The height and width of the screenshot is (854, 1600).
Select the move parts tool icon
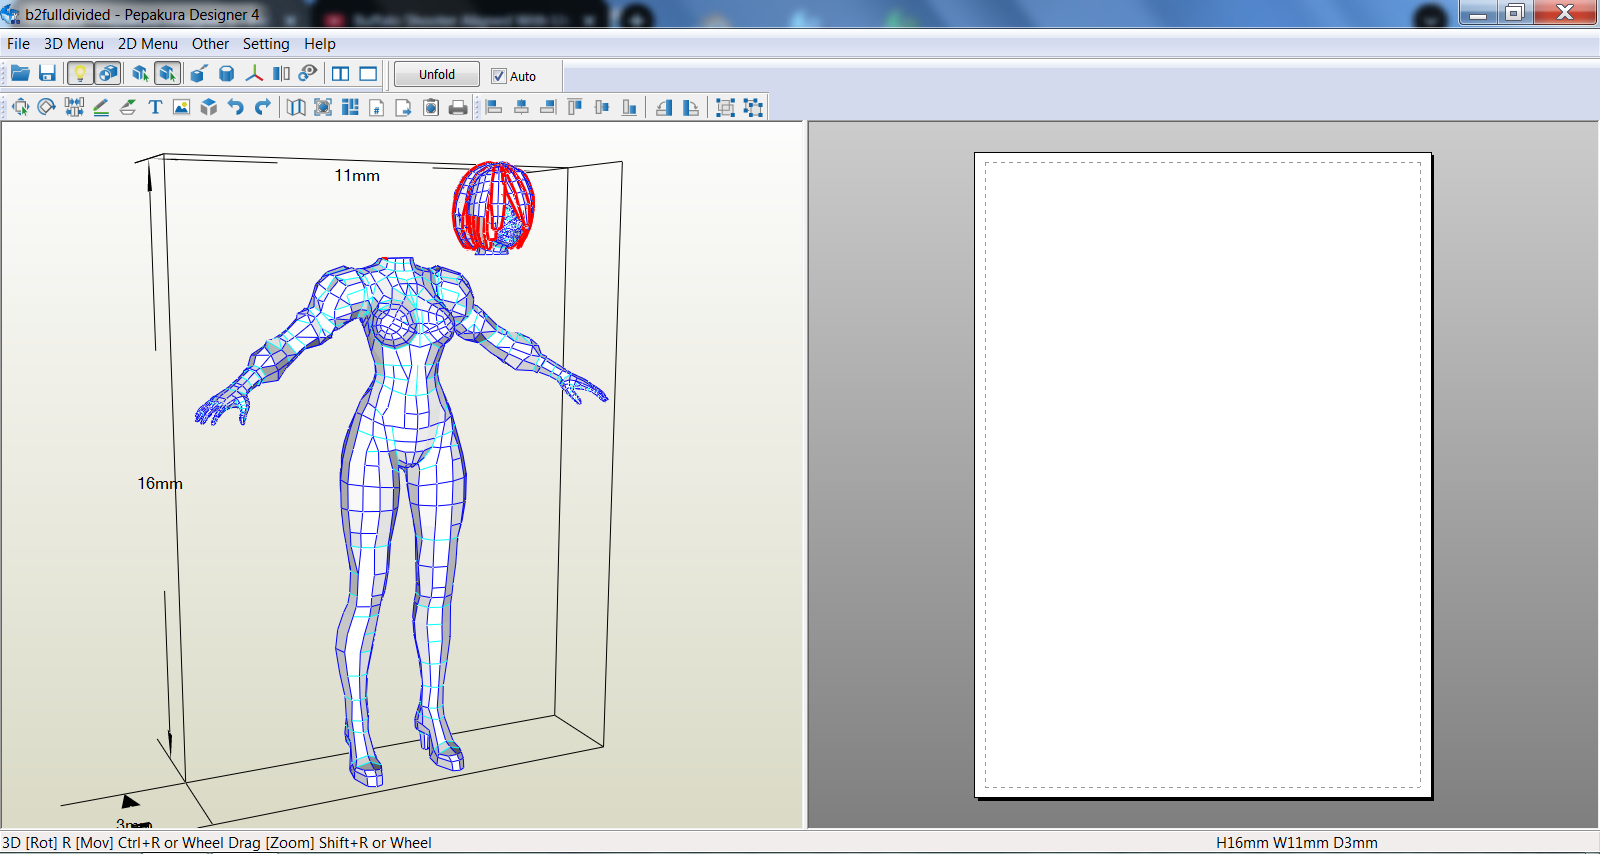point(20,107)
